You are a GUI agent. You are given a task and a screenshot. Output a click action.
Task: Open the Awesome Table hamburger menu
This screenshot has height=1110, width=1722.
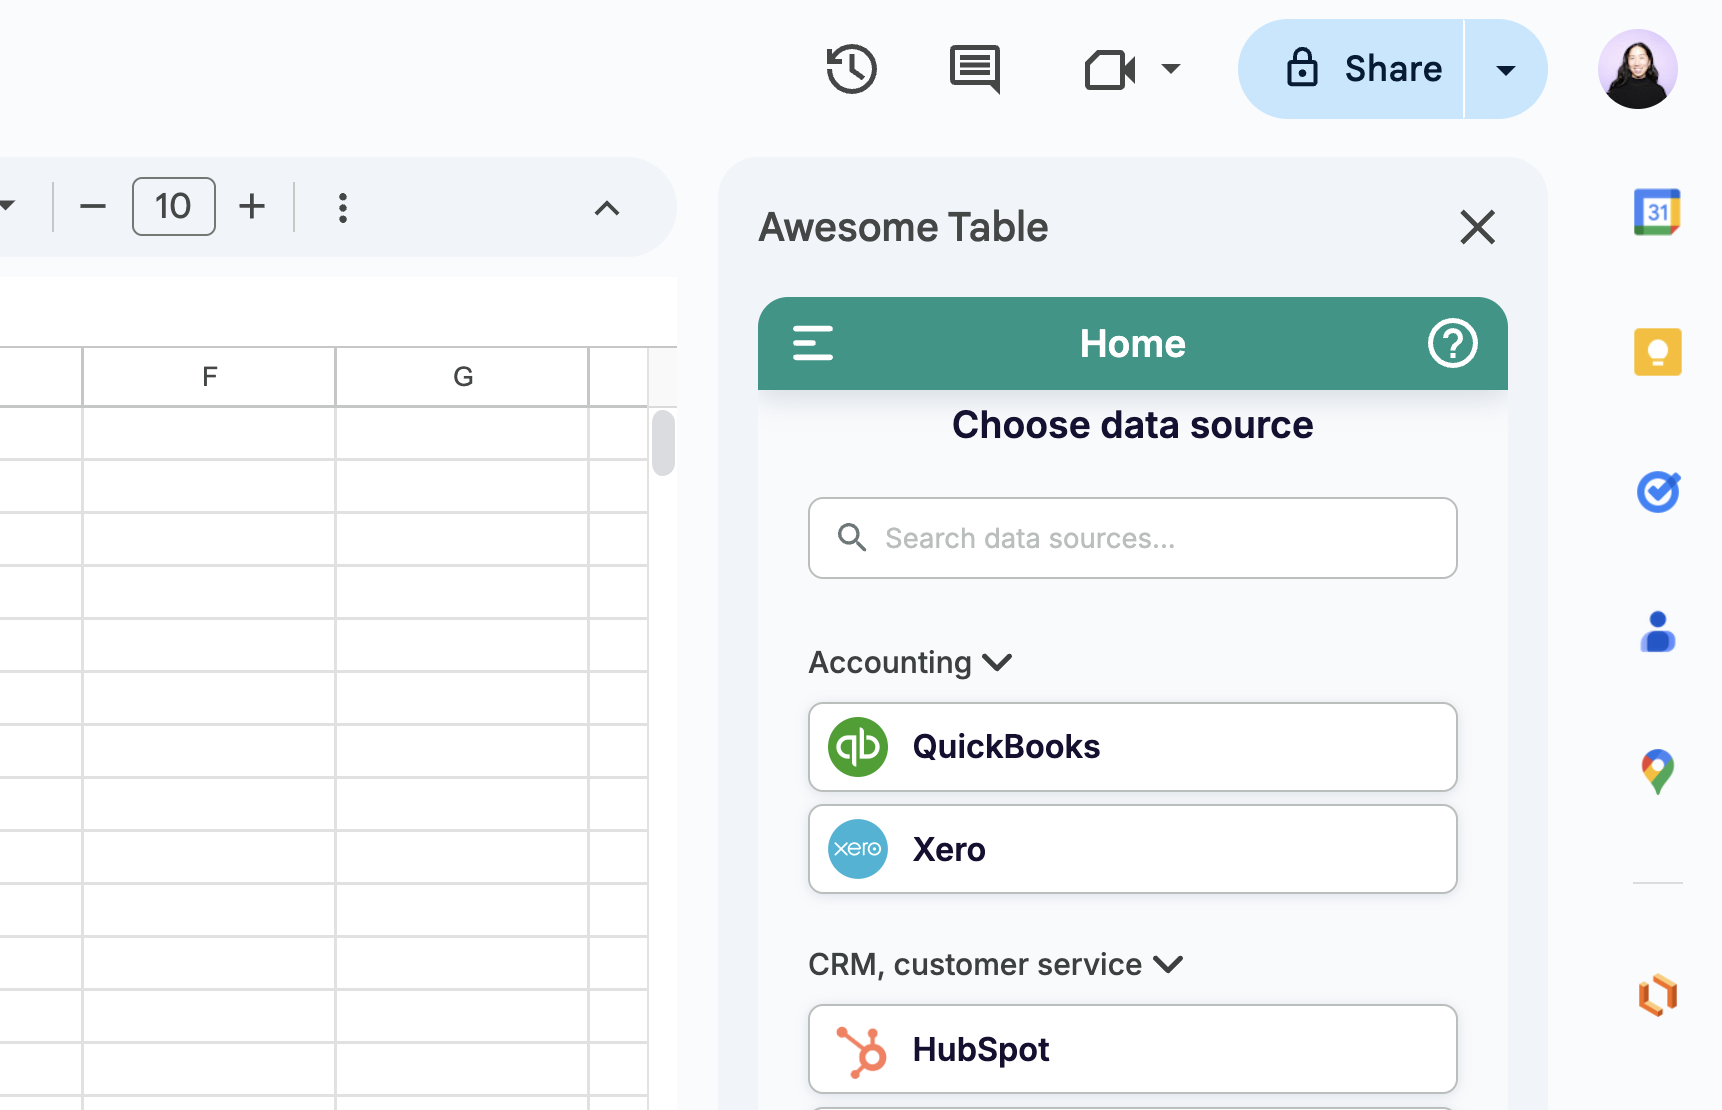tap(813, 343)
